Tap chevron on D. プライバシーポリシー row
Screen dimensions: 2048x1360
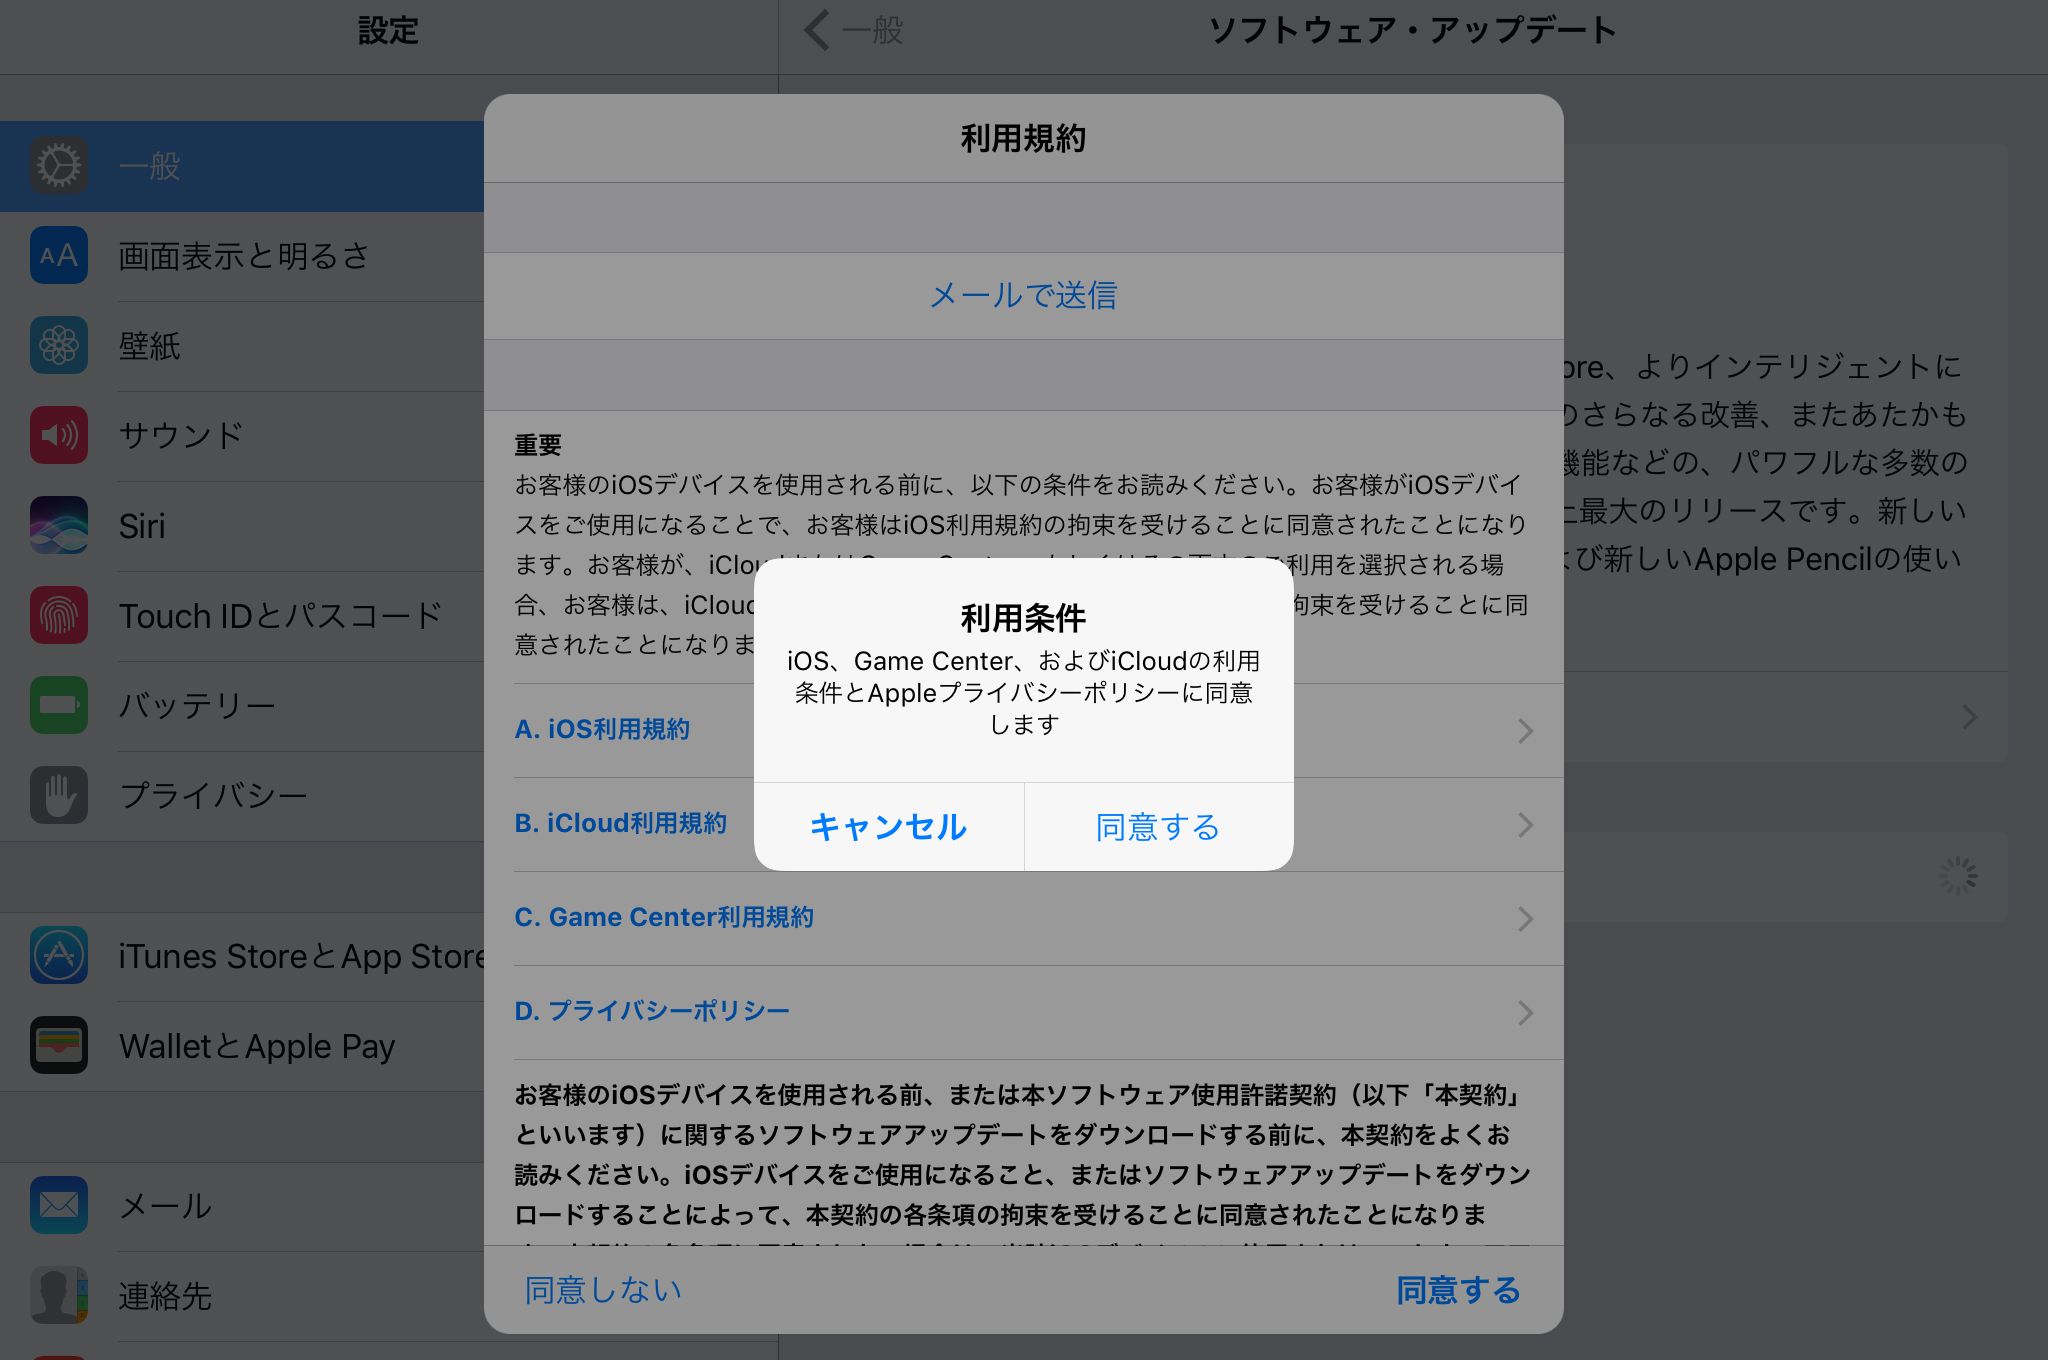1525,1013
